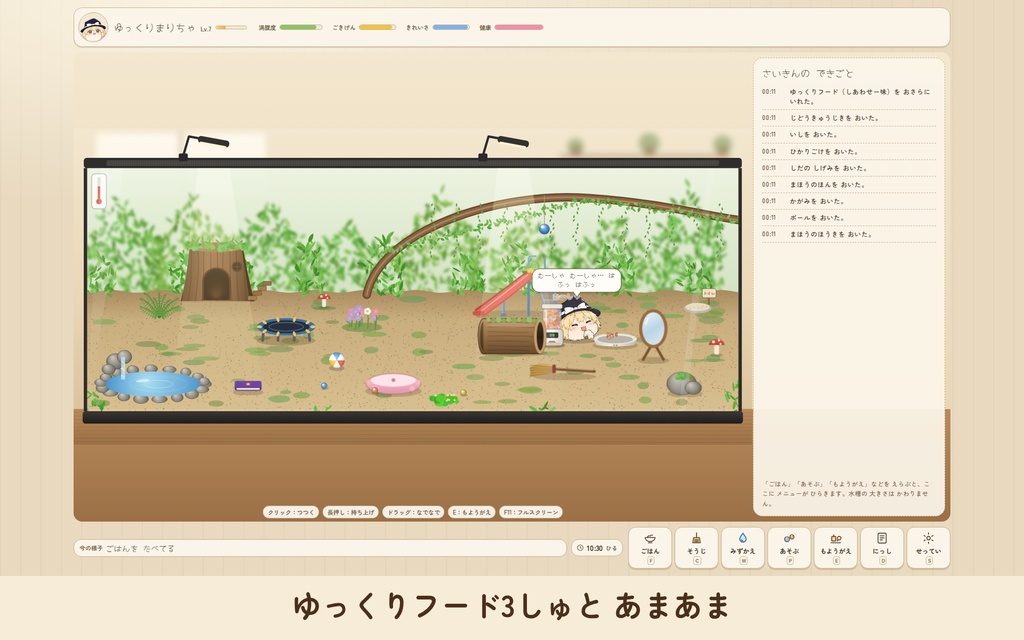Click the right tank lamp
The height and width of the screenshot is (640, 1024).
(x=503, y=146)
